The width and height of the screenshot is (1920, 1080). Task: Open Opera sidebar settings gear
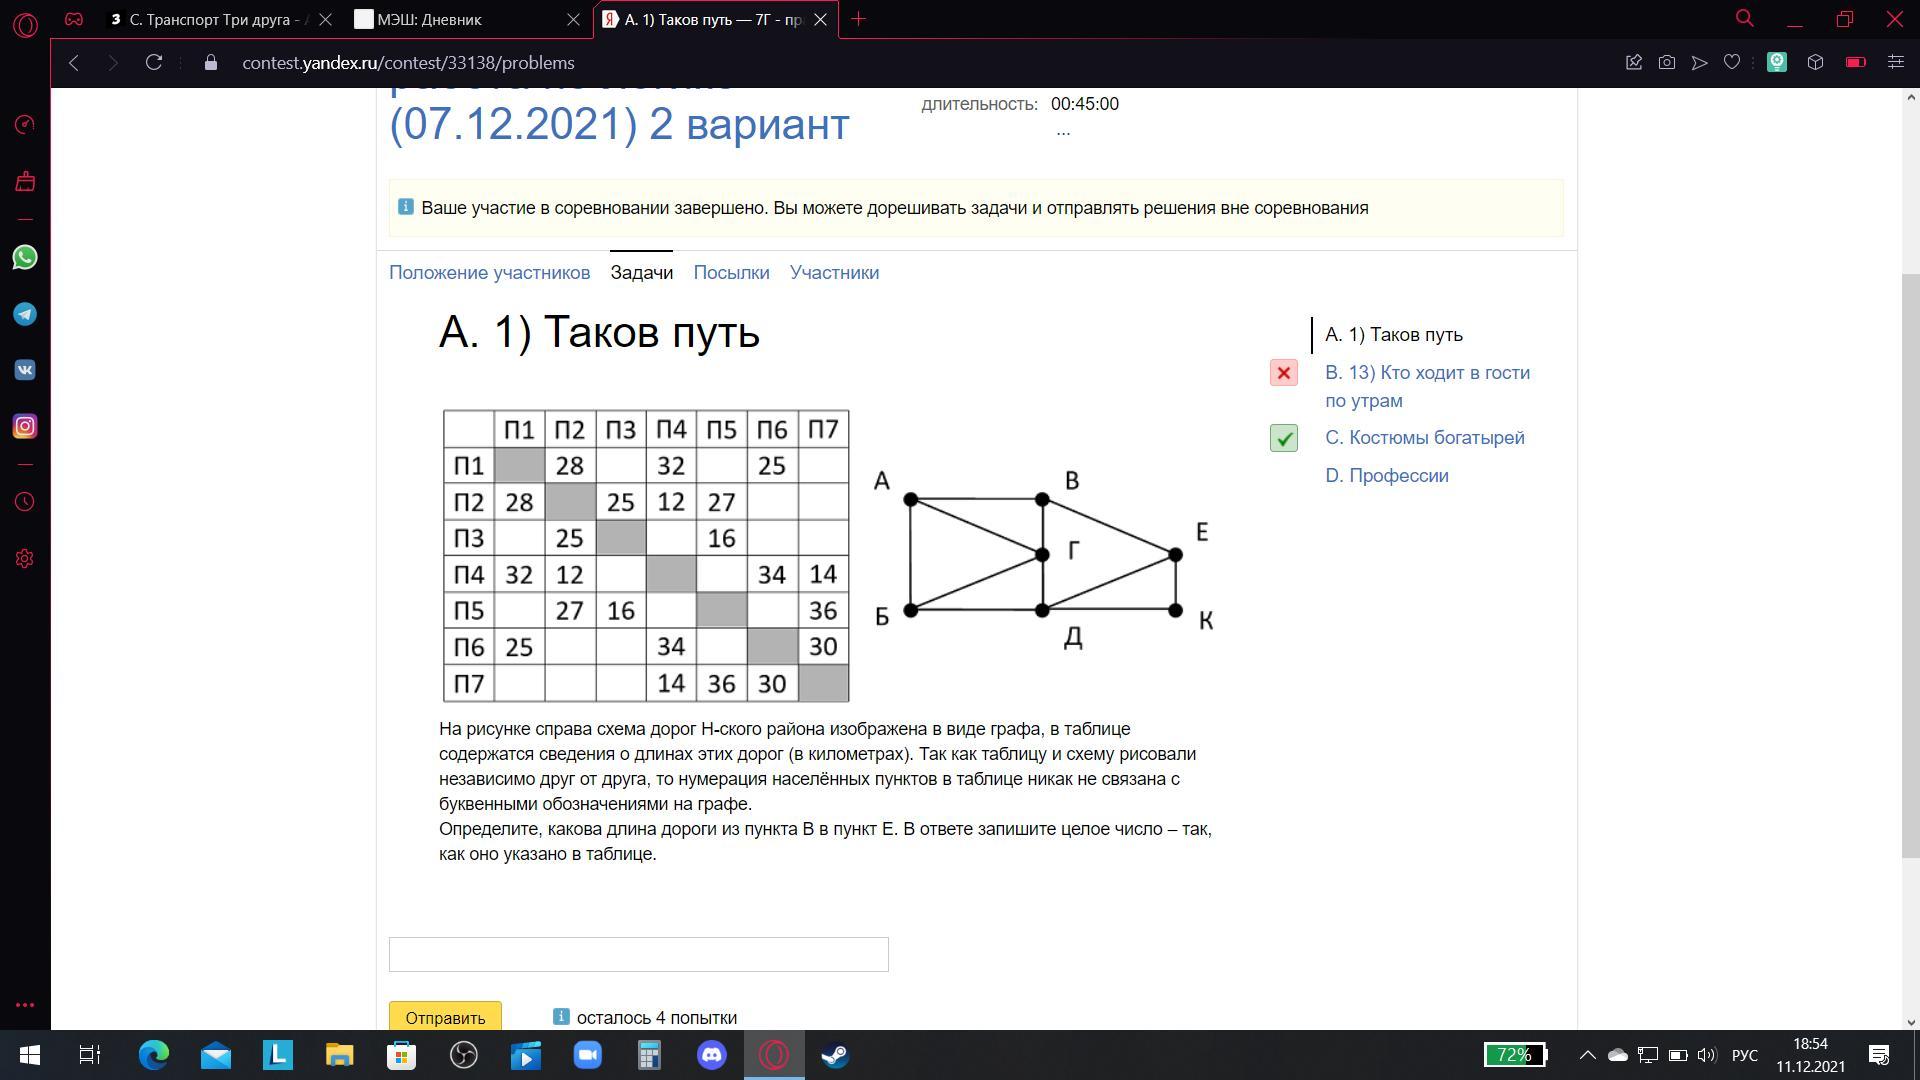click(25, 559)
